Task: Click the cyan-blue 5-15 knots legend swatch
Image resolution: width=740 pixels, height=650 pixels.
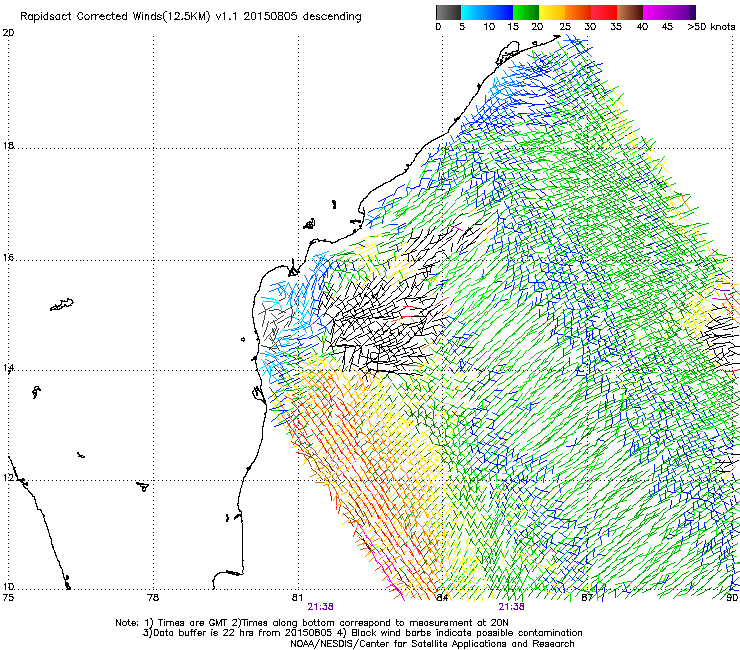Action: (x=487, y=12)
